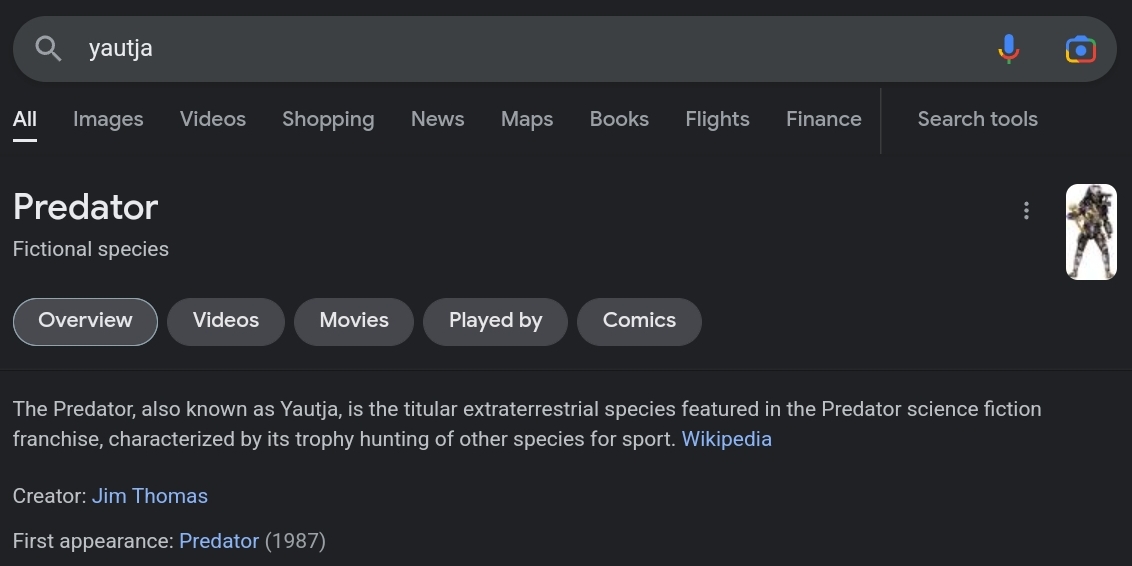1132x566 pixels.
Task: Select the Comics chip
Action: 639,321
